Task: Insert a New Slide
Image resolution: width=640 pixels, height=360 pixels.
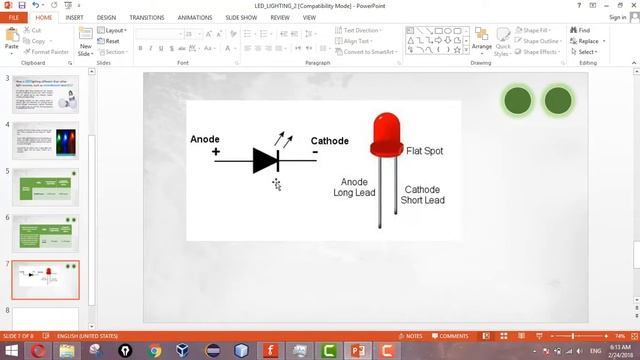Action: [x=85, y=42]
